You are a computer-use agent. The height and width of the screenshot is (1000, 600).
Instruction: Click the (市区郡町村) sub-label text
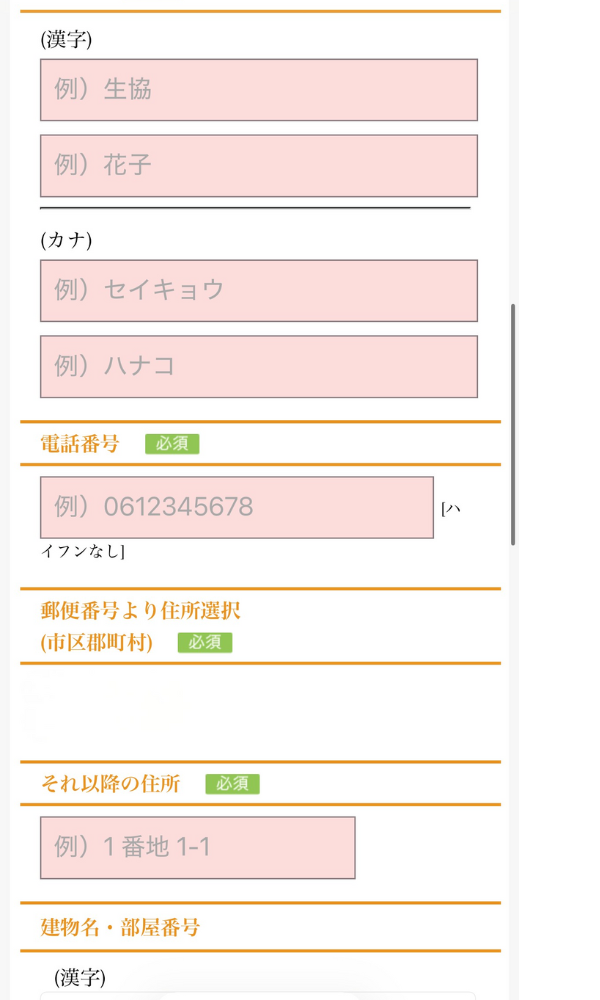(x=97, y=643)
